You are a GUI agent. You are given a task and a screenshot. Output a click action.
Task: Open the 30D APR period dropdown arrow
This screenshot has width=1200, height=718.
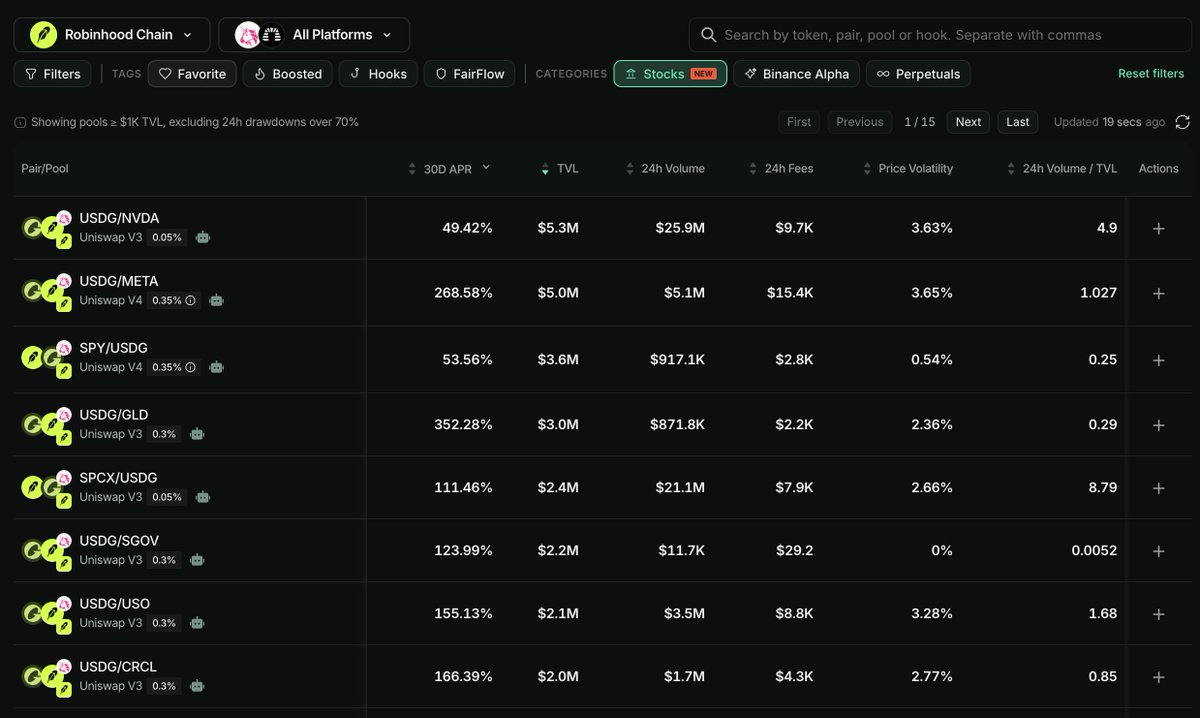[486, 167]
